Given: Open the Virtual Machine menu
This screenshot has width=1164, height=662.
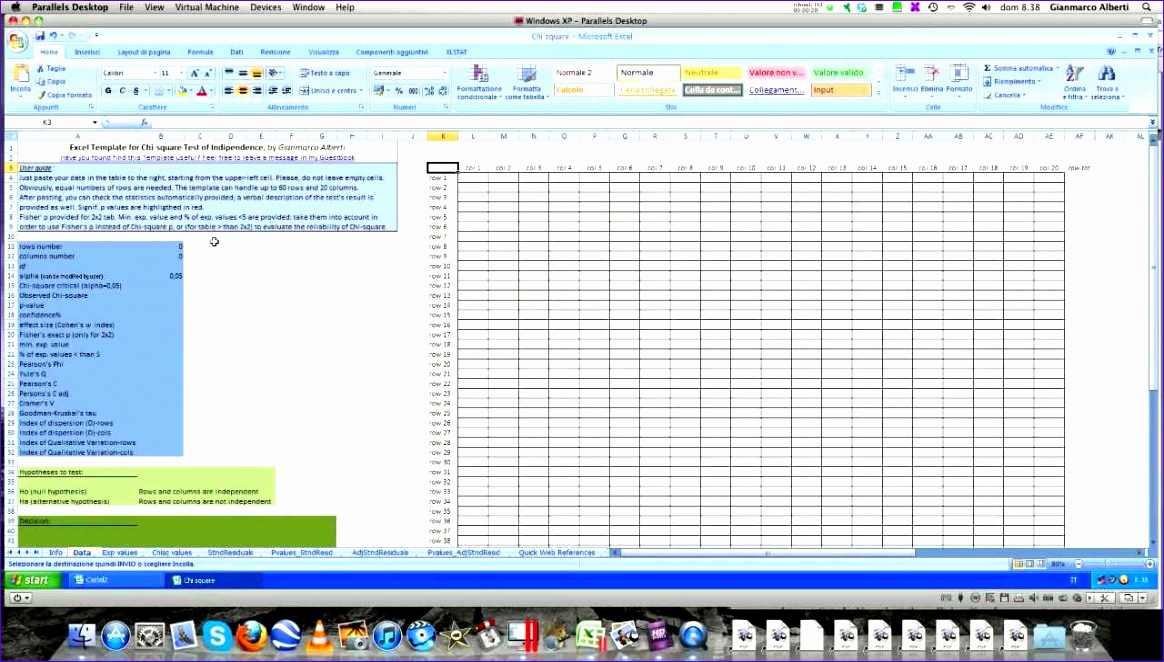Looking at the screenshot, I should (208, 7).
